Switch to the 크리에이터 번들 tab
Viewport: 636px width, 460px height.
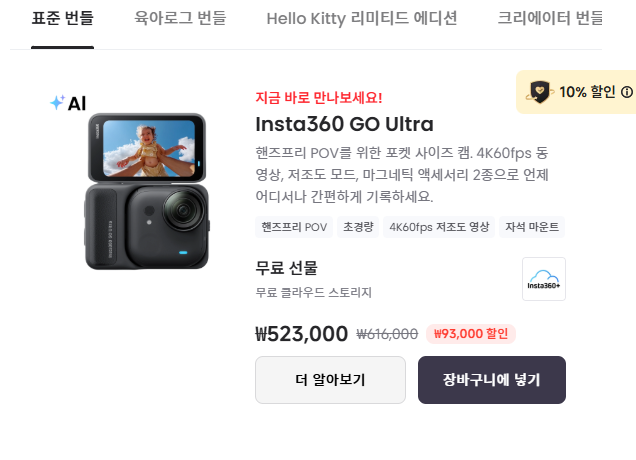tap(550, 18)
